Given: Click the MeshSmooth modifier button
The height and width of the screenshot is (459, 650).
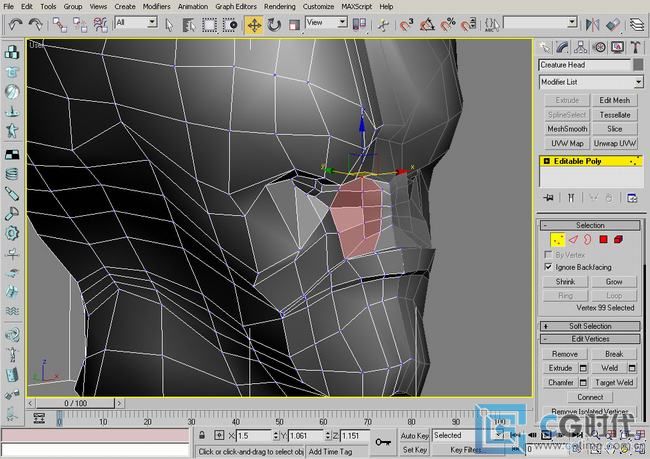Looking at the screenshot, I should pyautogui.click(x=567, y=129).
